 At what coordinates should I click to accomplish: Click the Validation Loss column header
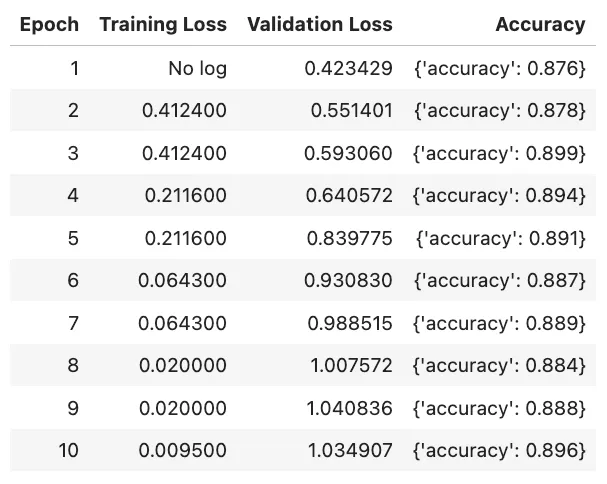tap(319, 25)
